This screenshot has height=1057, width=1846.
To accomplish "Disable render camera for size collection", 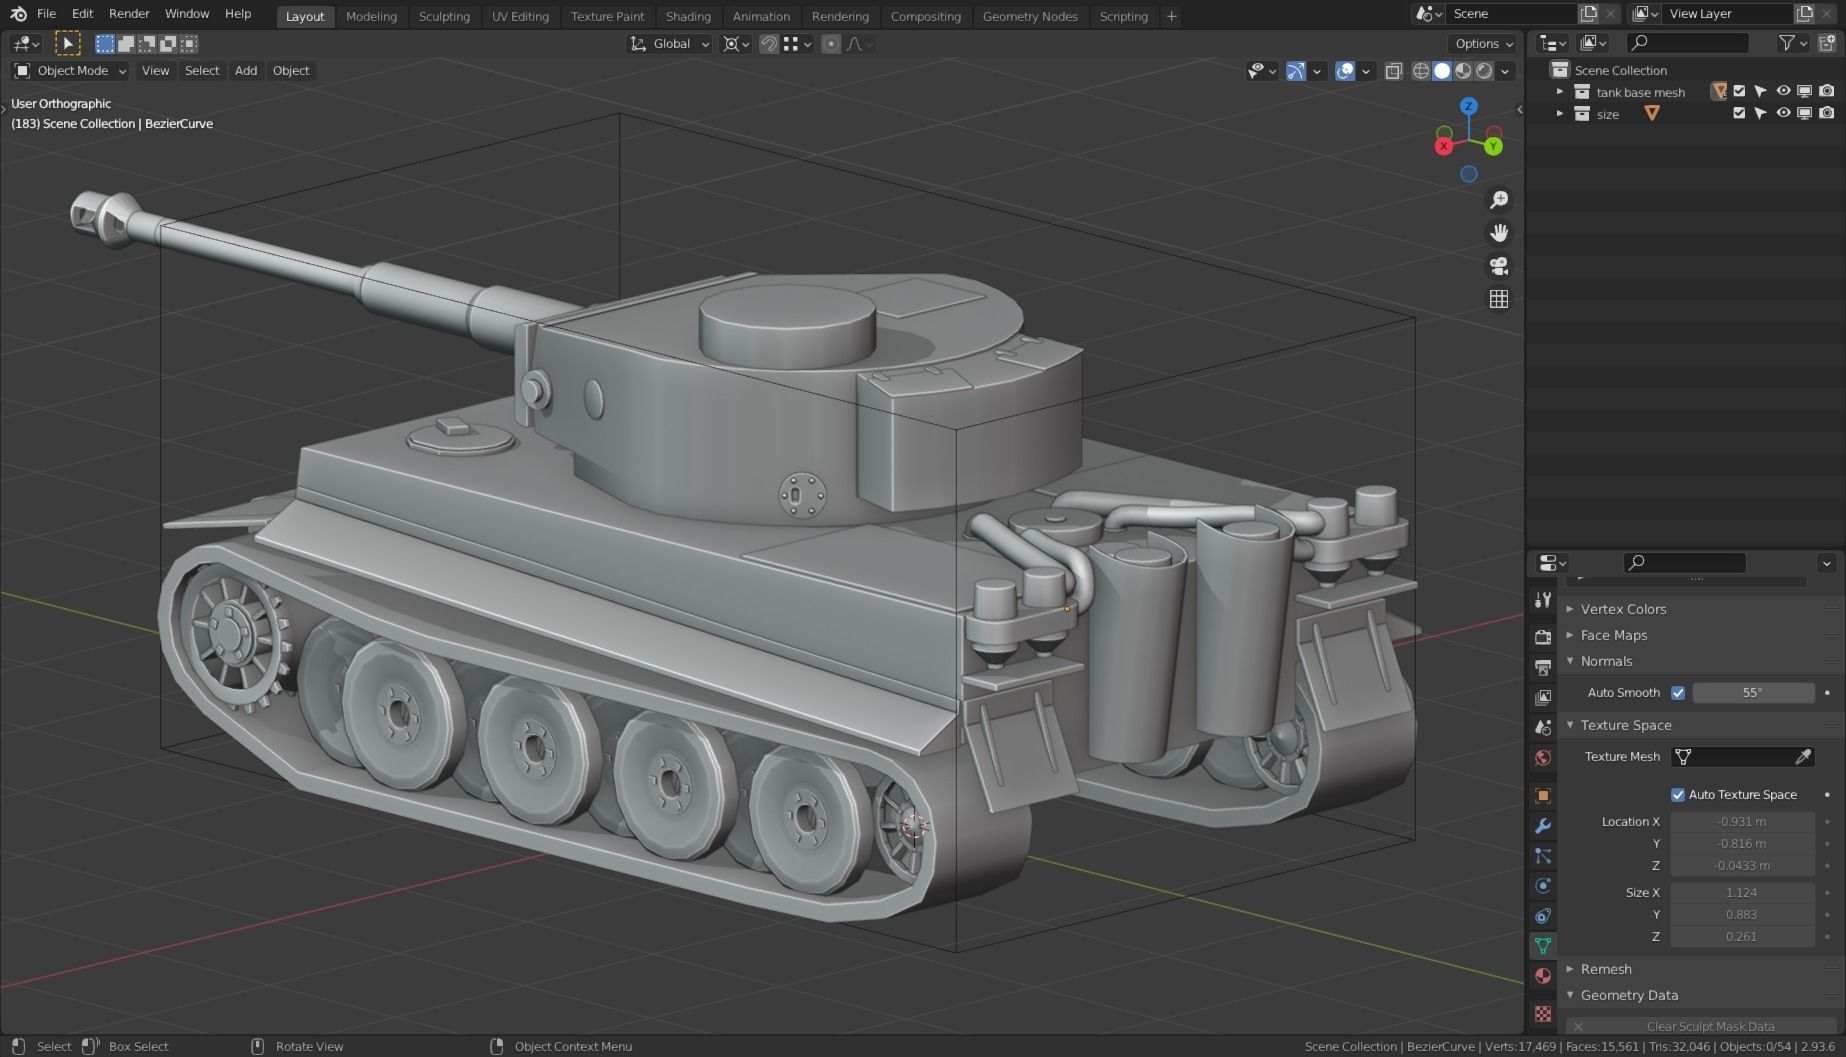I will coord(1827,113).
